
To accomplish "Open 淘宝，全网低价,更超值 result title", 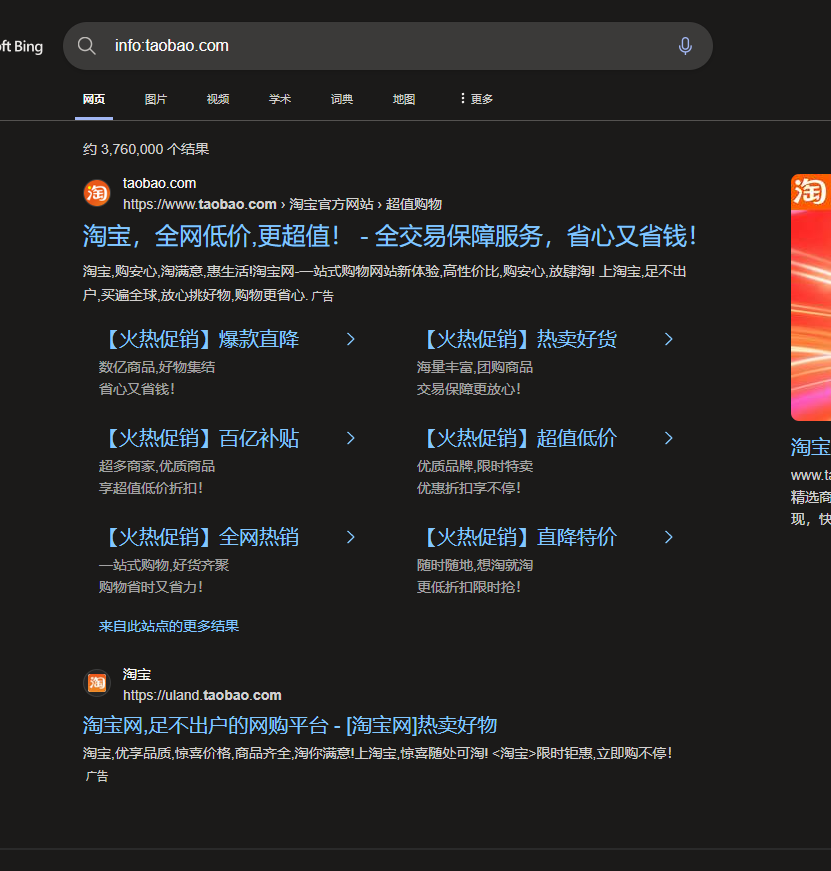I will [389, 236].
